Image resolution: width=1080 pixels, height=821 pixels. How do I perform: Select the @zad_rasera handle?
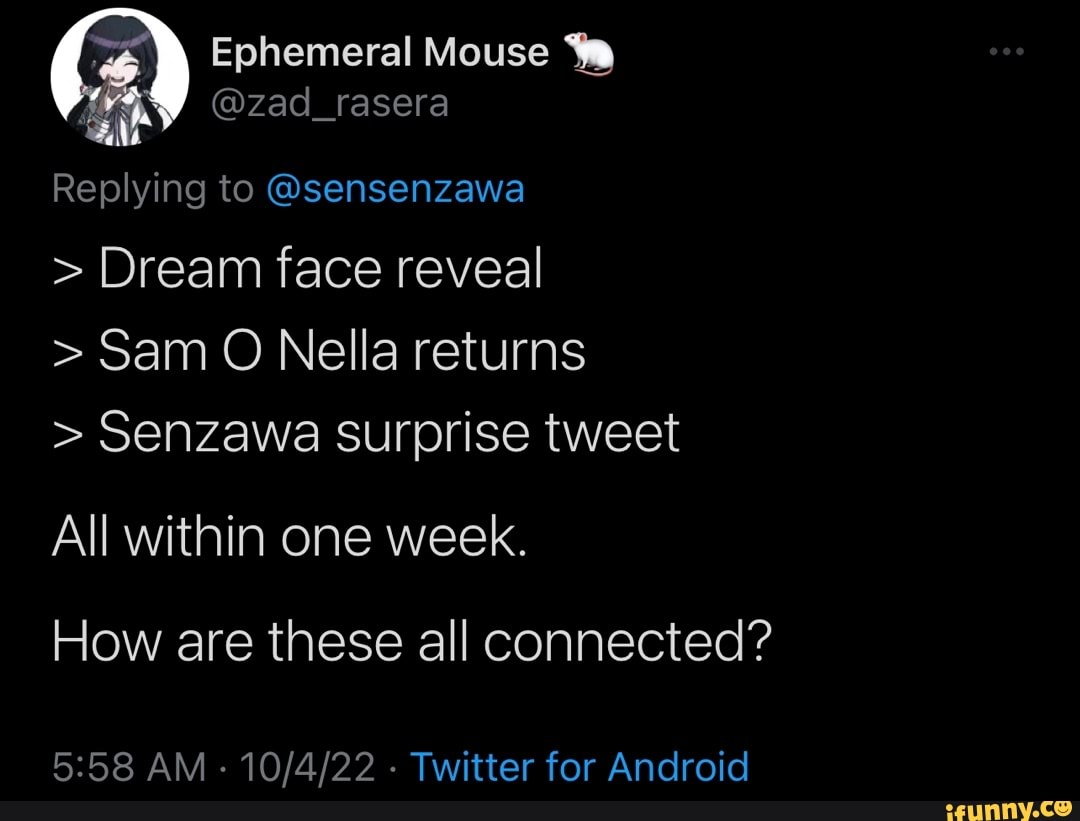(x=330, y=103)
